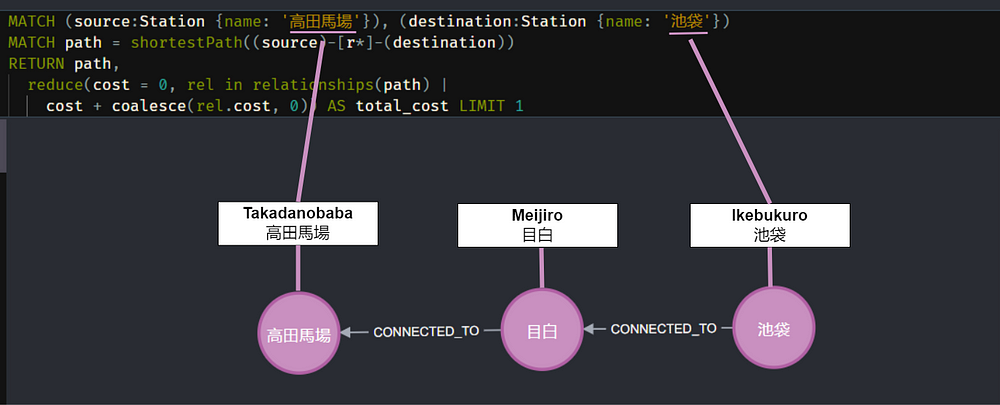Place cursor on '高田馬場' string in query

tap(320, 22)
